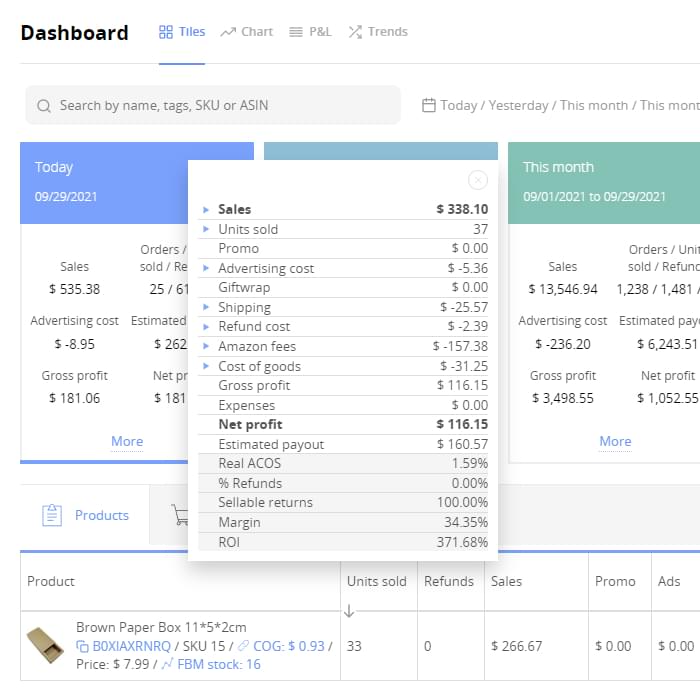
Task: Click the Sellable returns 100.00% value
Action: tap(462, 502)
